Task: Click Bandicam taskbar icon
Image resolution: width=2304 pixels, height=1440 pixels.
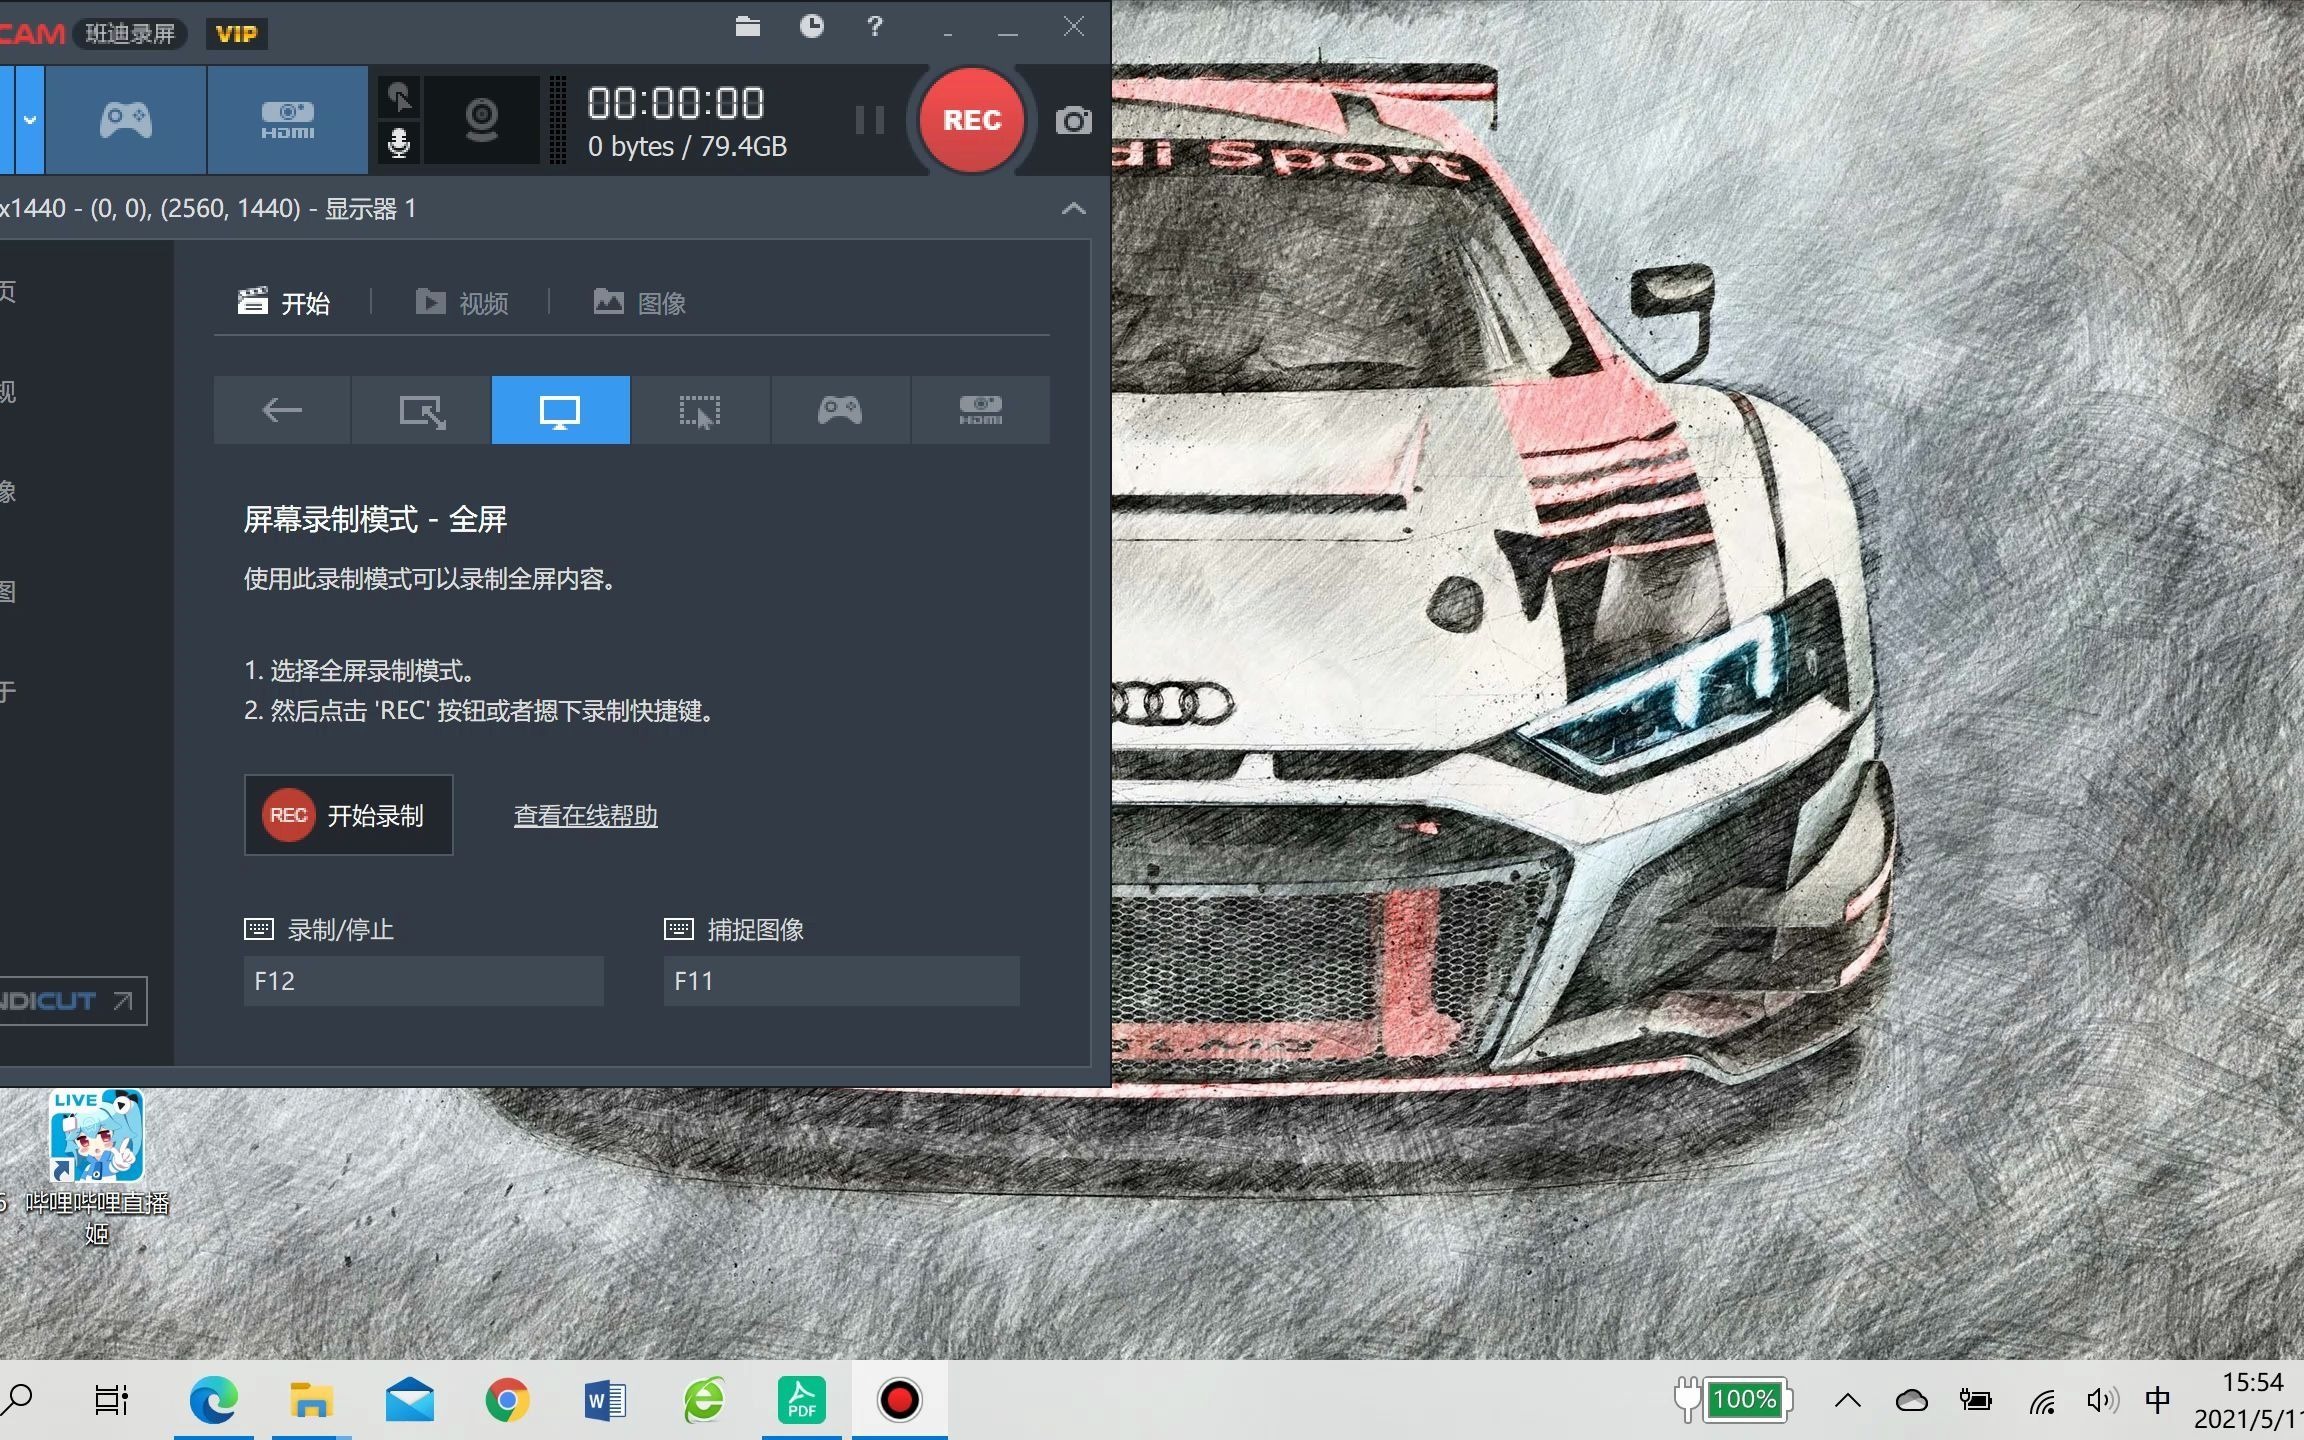Action: (899, 1400)
